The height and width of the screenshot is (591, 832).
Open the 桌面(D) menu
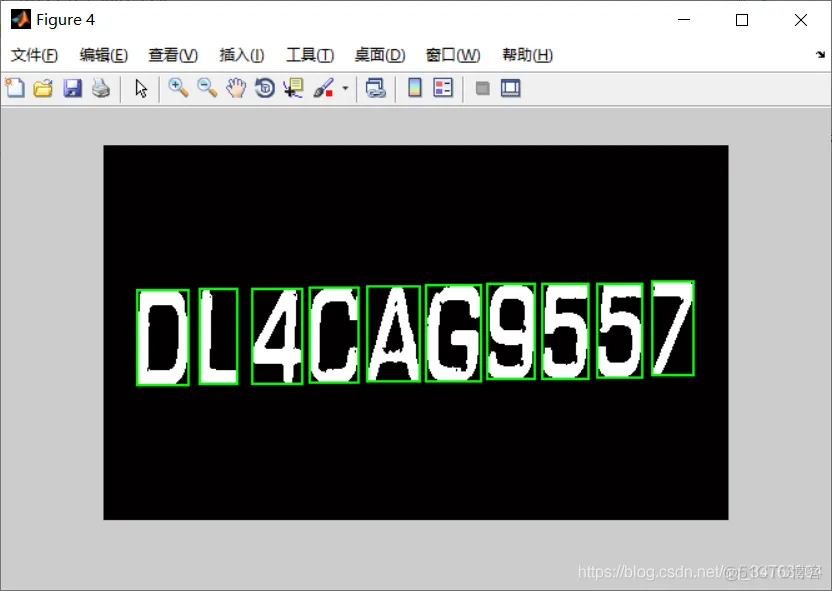click(380, 55)
